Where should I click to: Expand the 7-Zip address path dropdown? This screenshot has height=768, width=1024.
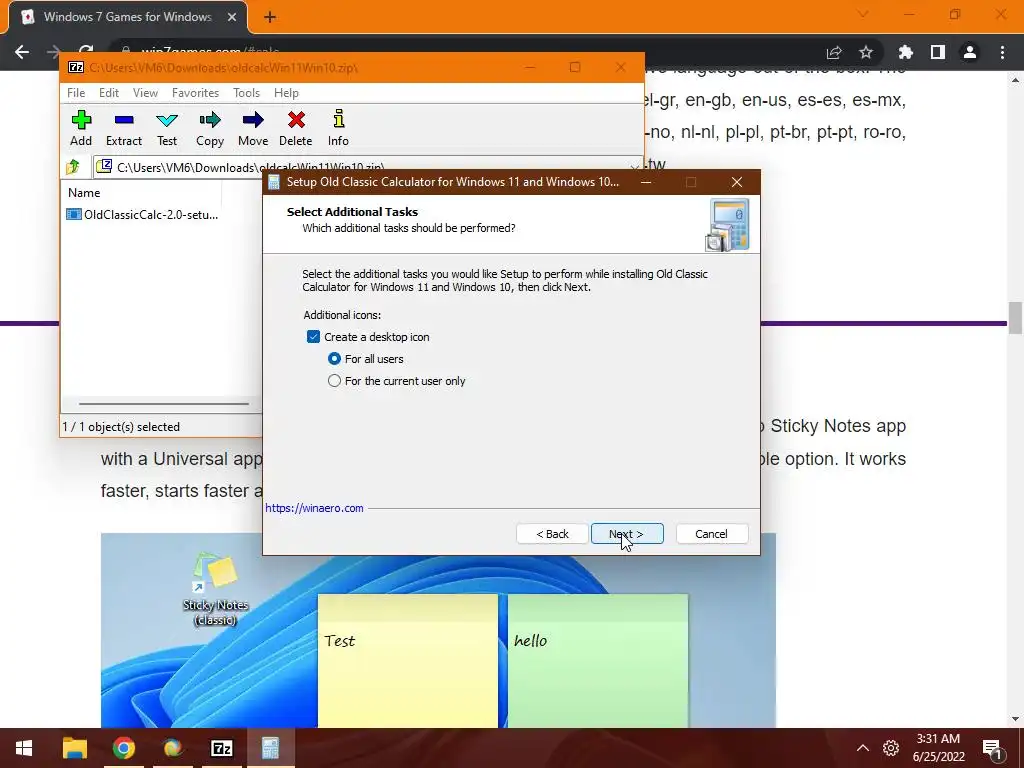[634, 168]
